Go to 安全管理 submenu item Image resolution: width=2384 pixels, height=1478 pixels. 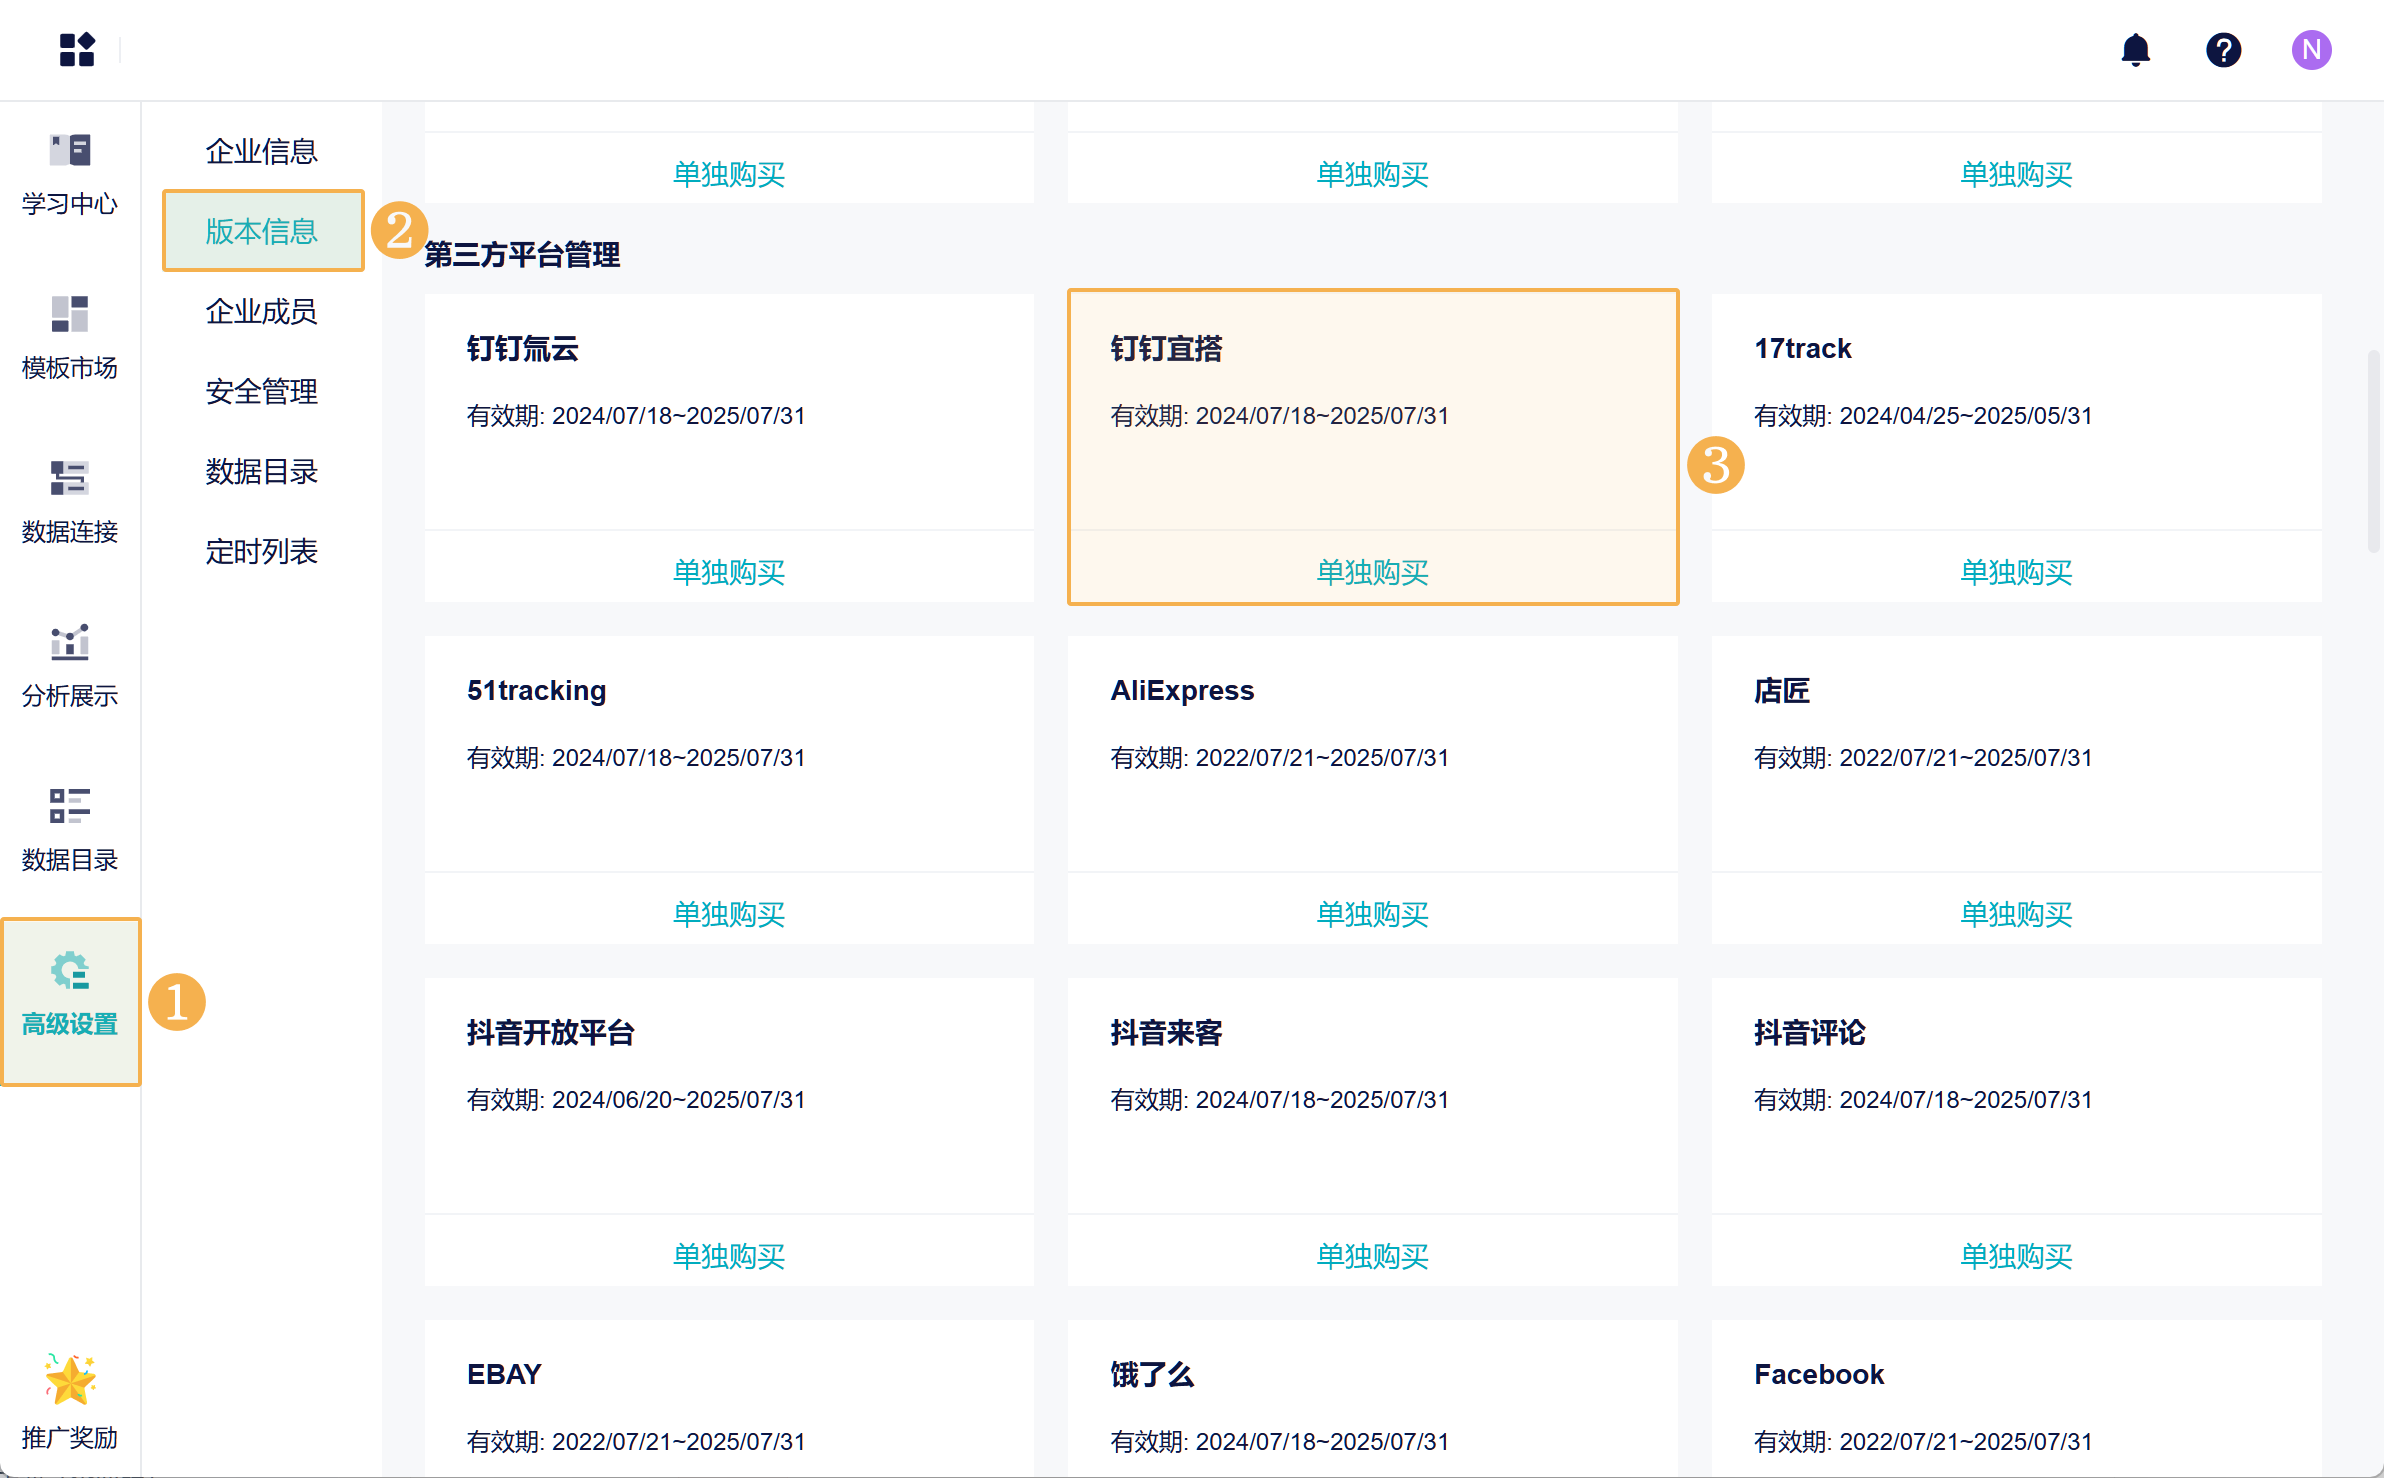tap(261, 391)
